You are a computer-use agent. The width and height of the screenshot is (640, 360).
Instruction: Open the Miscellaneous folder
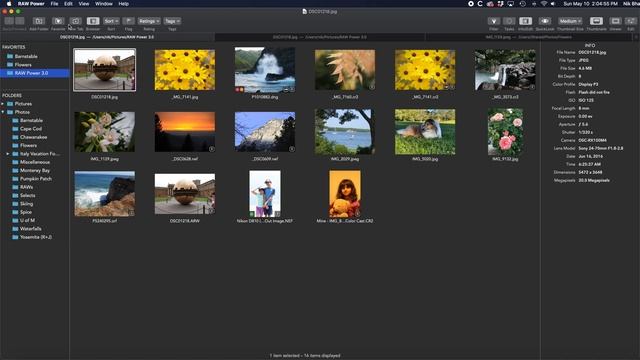(35, 162)
